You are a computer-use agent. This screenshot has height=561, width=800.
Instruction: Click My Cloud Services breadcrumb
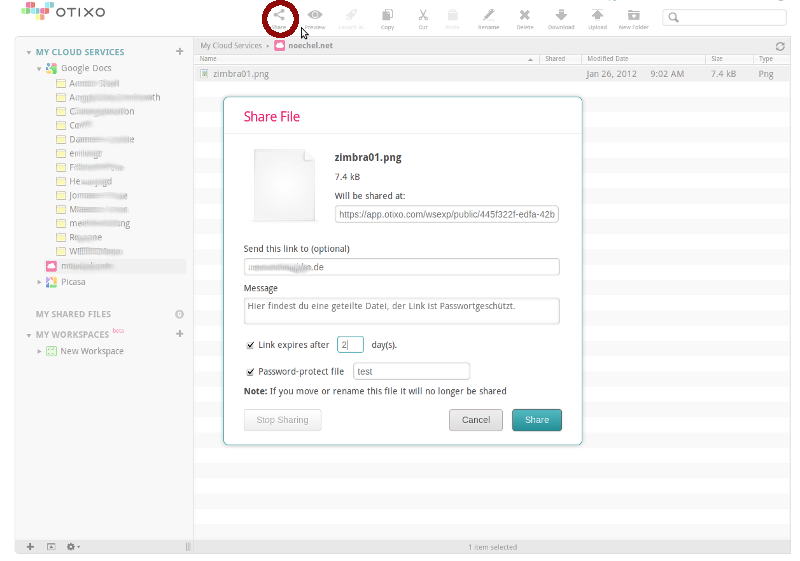click(x=231, y=46)
